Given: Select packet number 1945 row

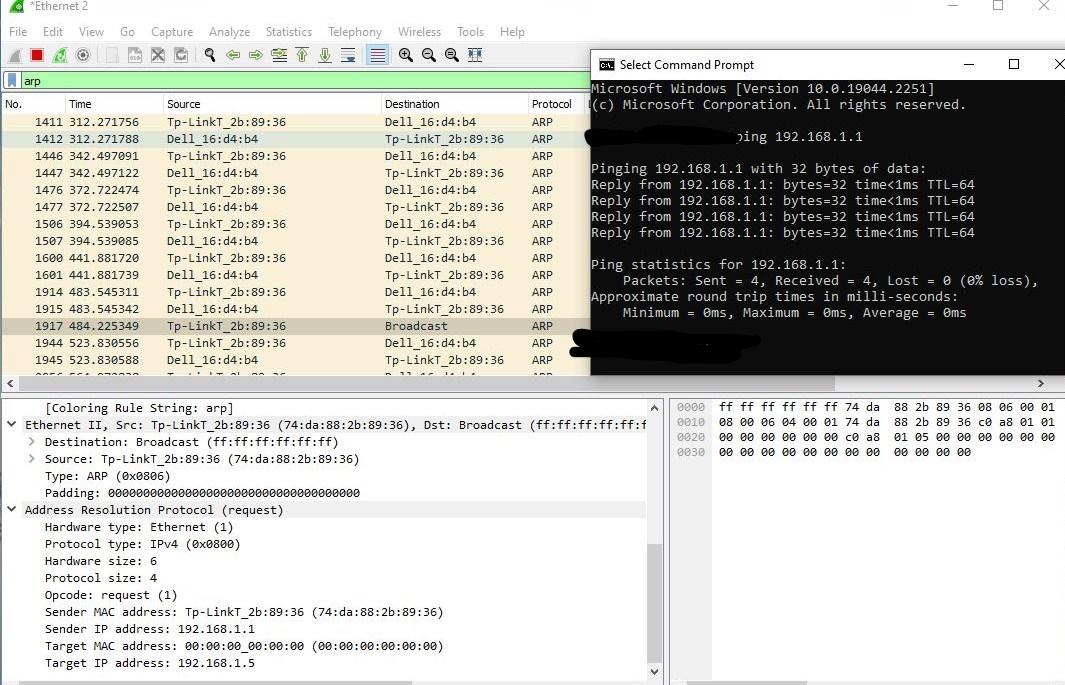Looking at the screenshot, I should [x=295, y=360].
